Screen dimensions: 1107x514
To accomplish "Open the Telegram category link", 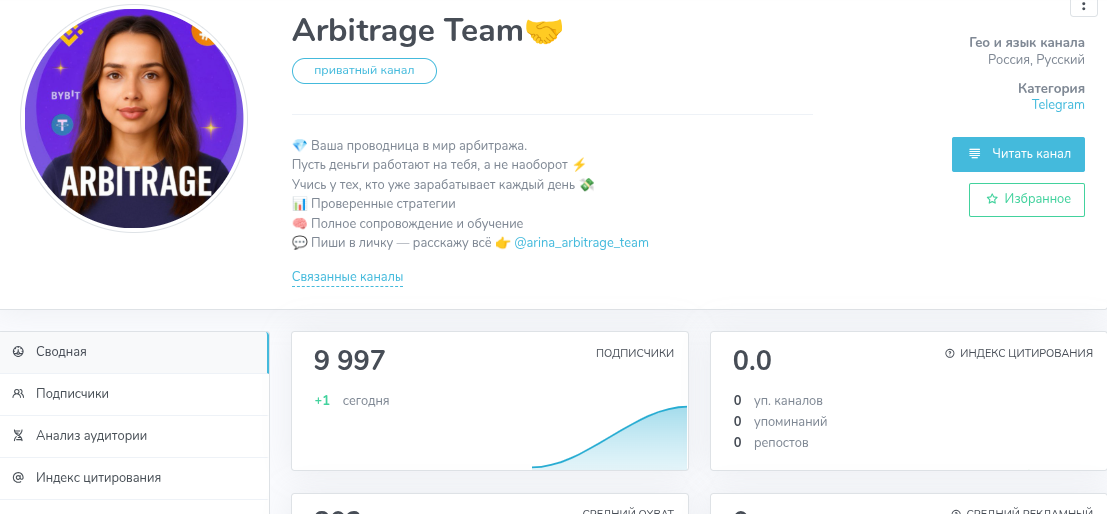I will click(1058, 104).
